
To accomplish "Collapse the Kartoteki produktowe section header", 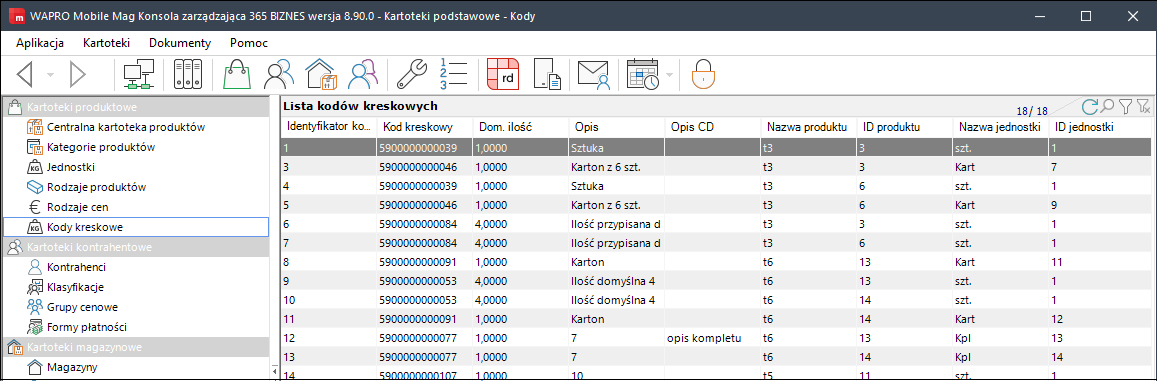I will (136, 107).
